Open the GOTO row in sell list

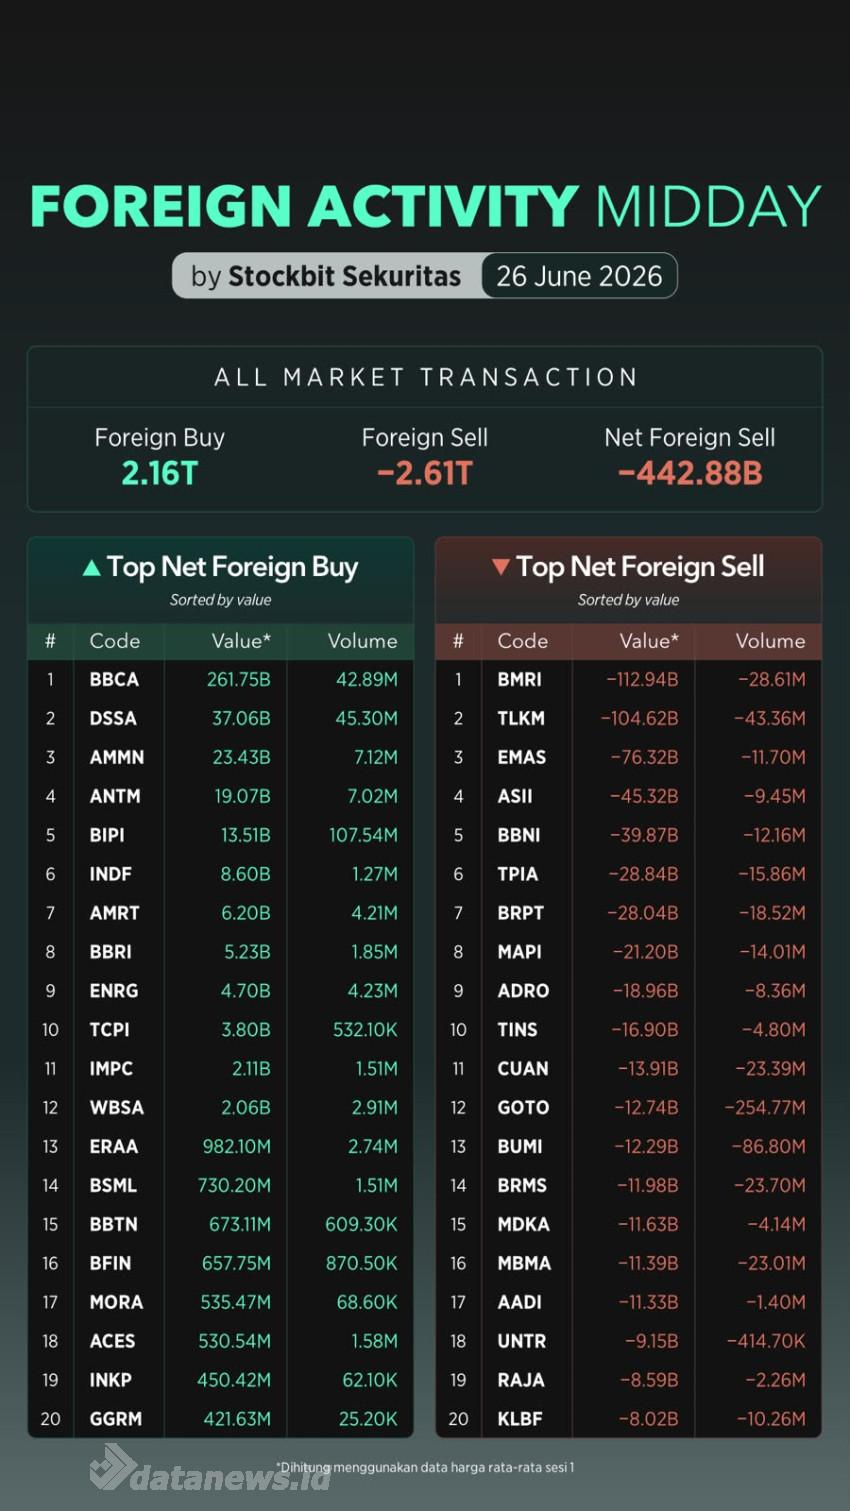click(x=629, y=1107)
